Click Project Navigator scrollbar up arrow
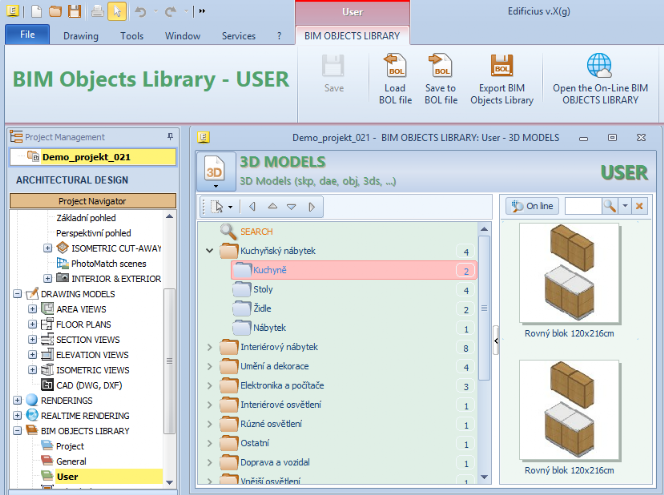The width and height of the screenshot is (664, 495). tap(169, 216)
